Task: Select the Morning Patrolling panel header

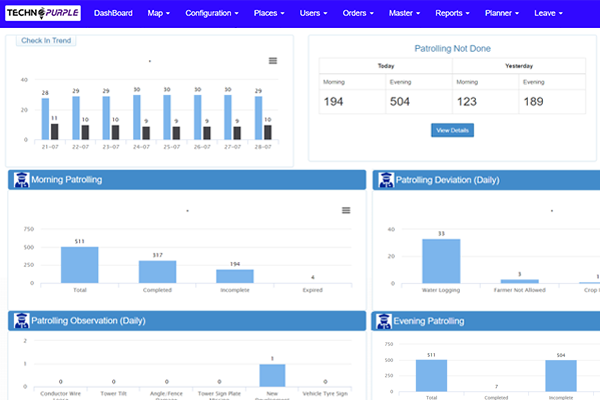Action: (187, 180)
